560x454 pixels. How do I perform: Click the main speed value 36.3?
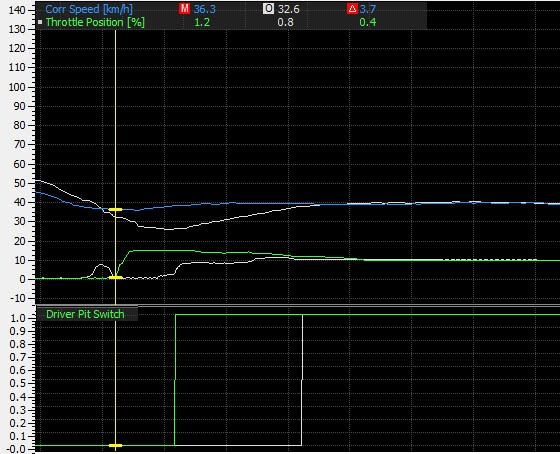[x=205, y=9]
